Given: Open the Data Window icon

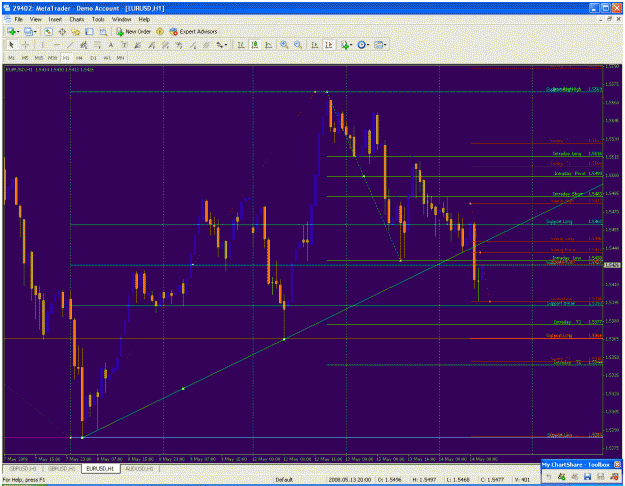Looking at the screenshot, I should coord(62,32).
